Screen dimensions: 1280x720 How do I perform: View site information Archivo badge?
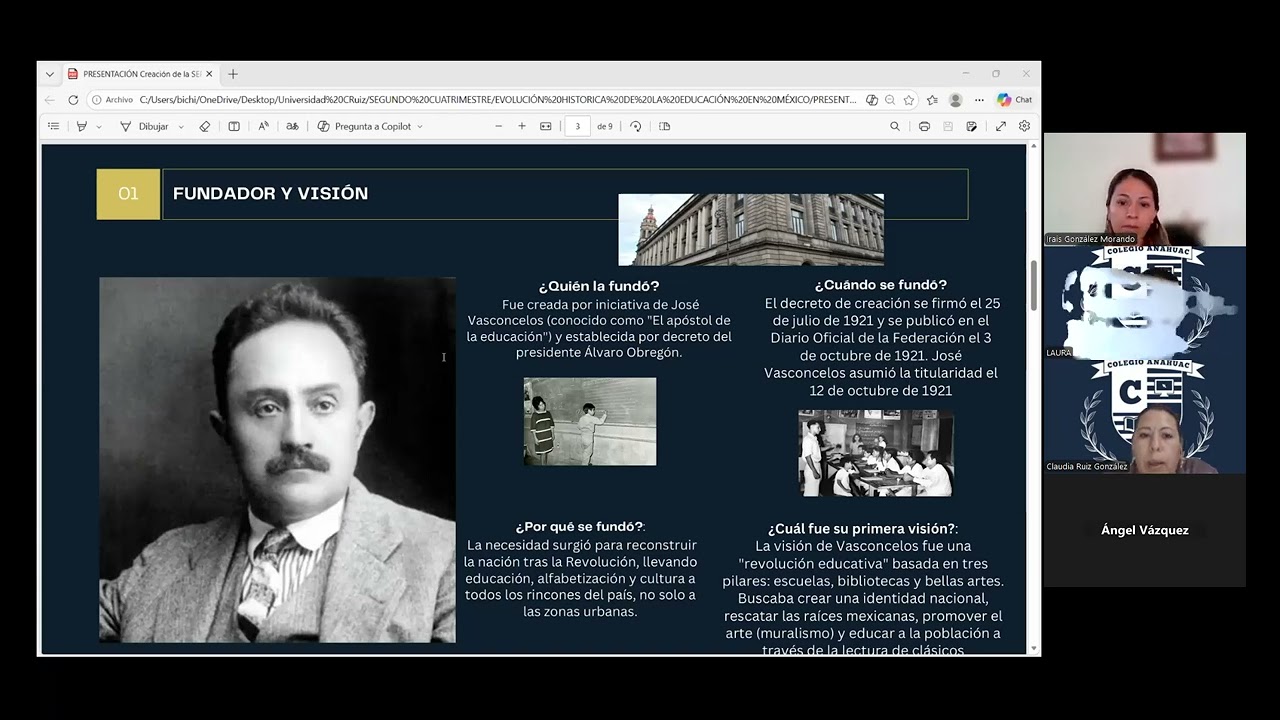[113, 100]
